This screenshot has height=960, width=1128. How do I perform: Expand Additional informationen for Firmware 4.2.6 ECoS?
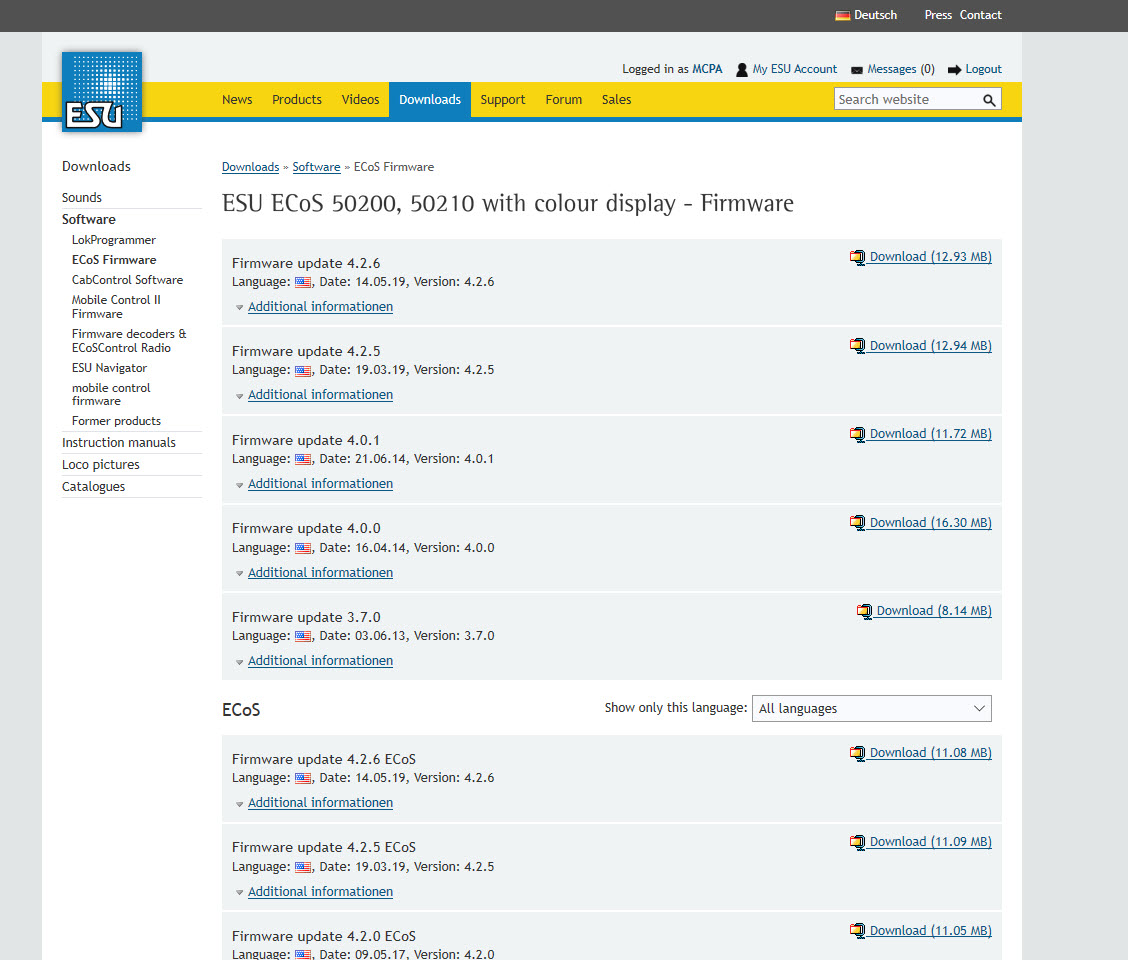[x=320, y=803]
